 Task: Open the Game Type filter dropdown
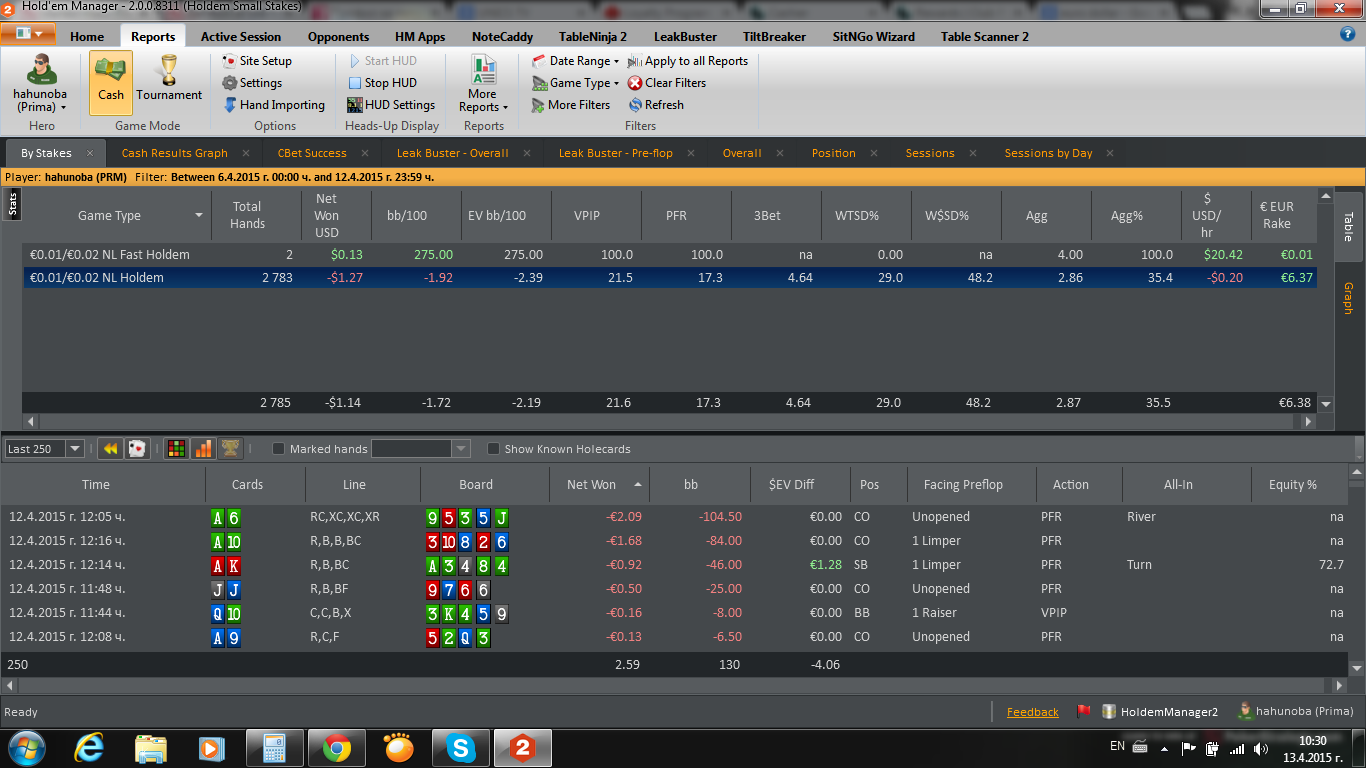575,83
